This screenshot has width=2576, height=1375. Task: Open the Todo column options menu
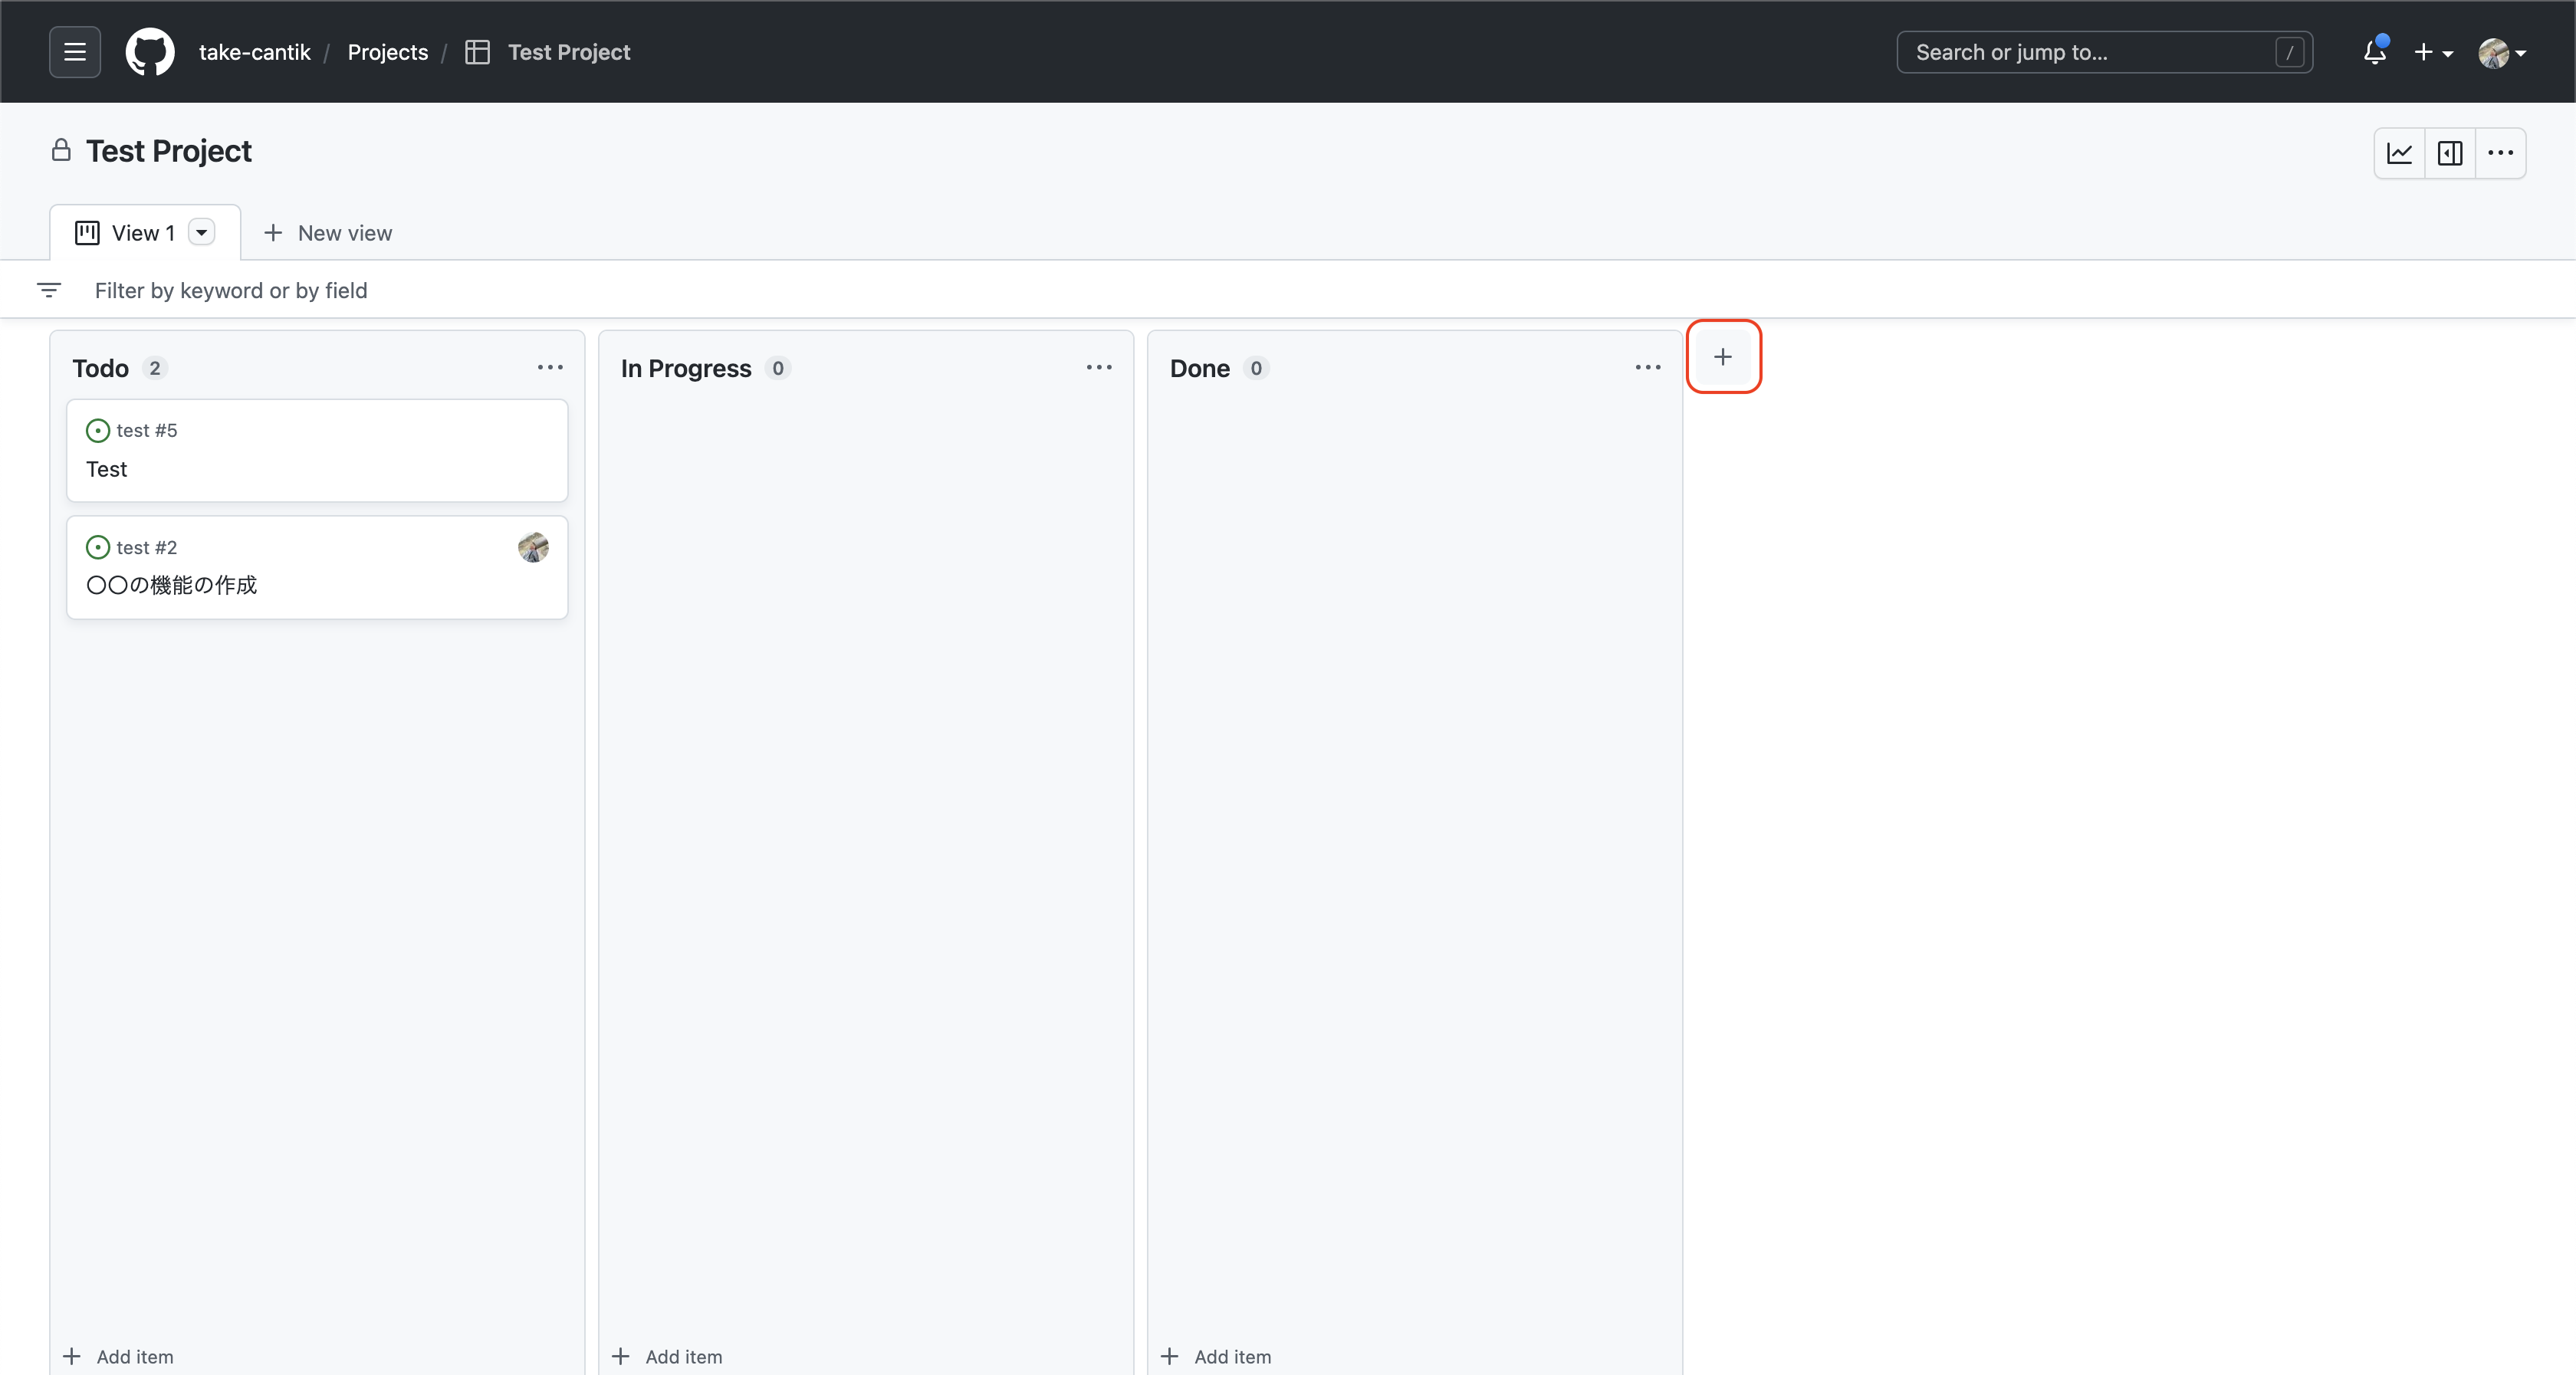pos(550,368)
